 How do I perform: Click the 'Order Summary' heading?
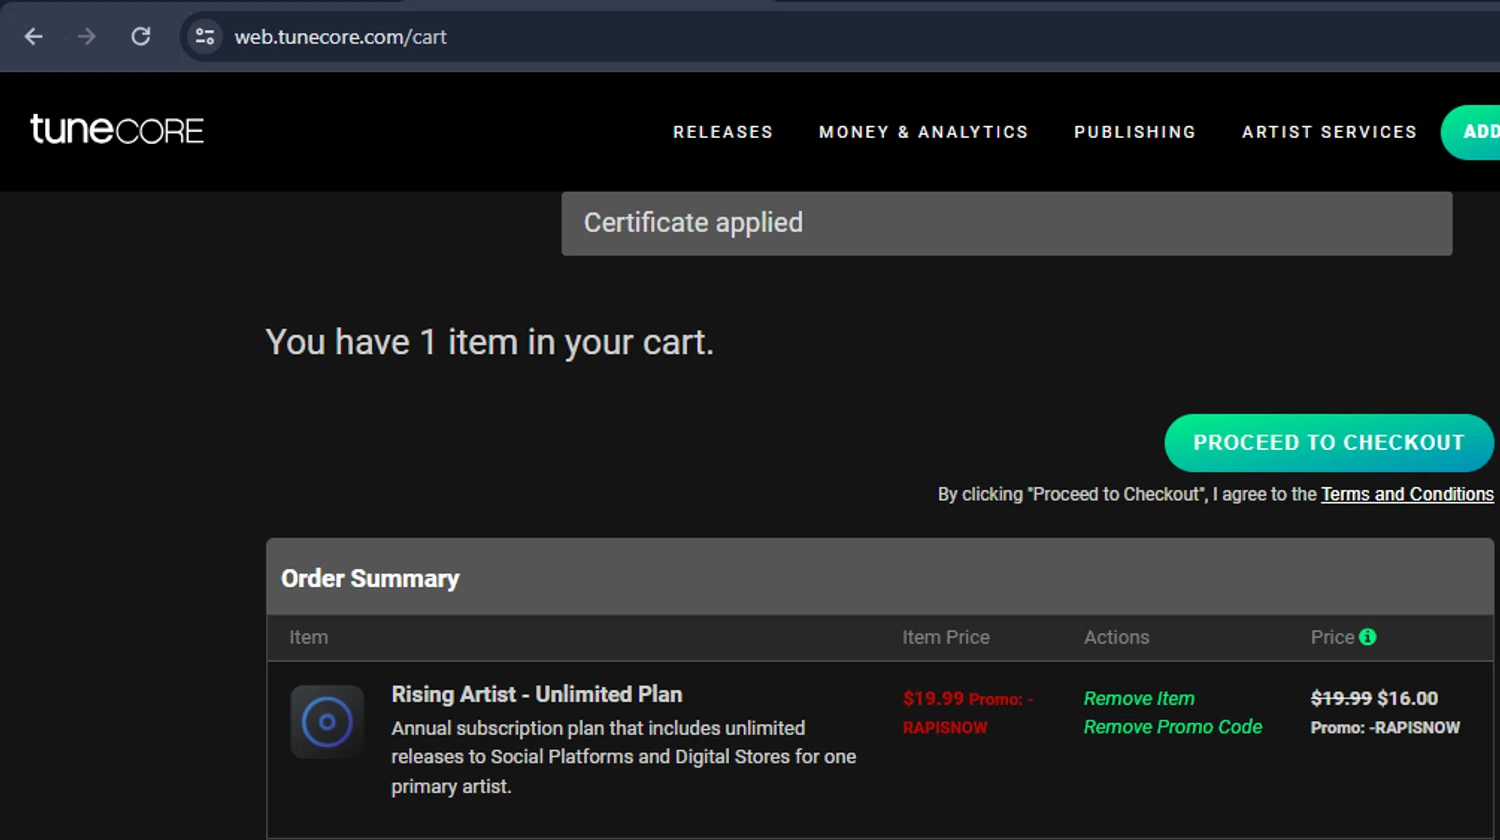[x=370, y=578]
